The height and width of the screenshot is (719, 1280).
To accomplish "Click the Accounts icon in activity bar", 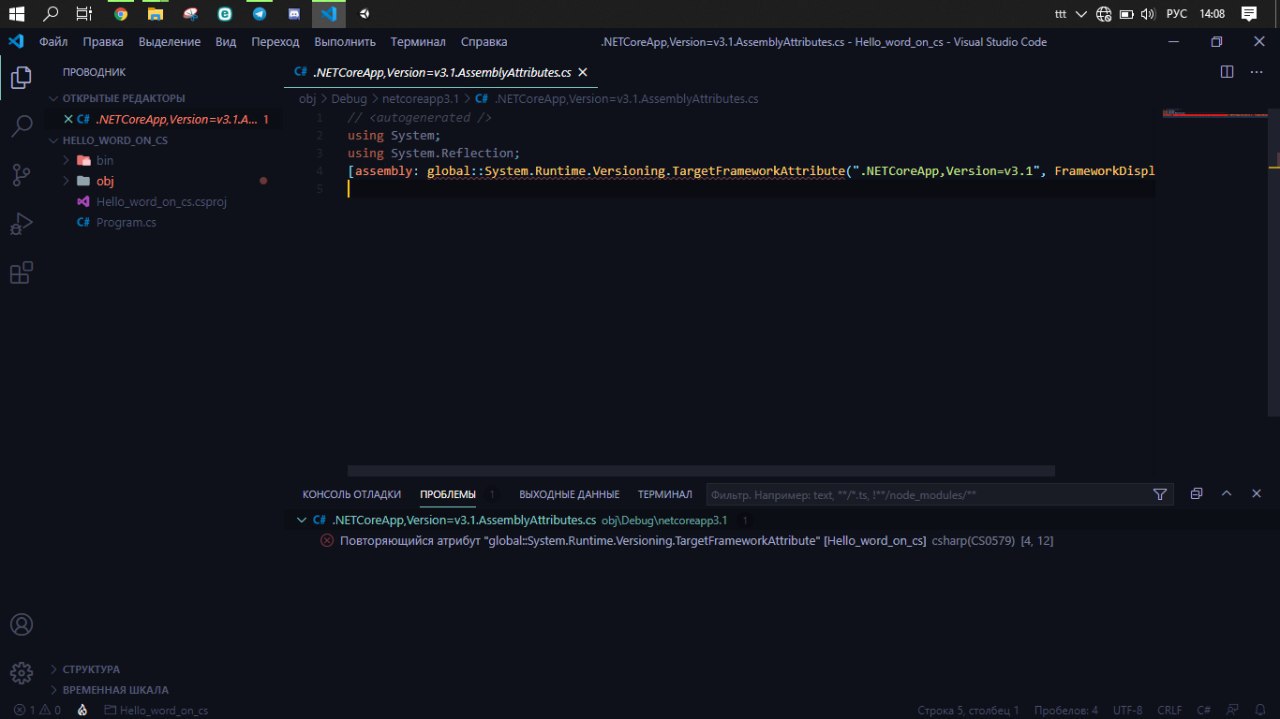I will (21, 625).
